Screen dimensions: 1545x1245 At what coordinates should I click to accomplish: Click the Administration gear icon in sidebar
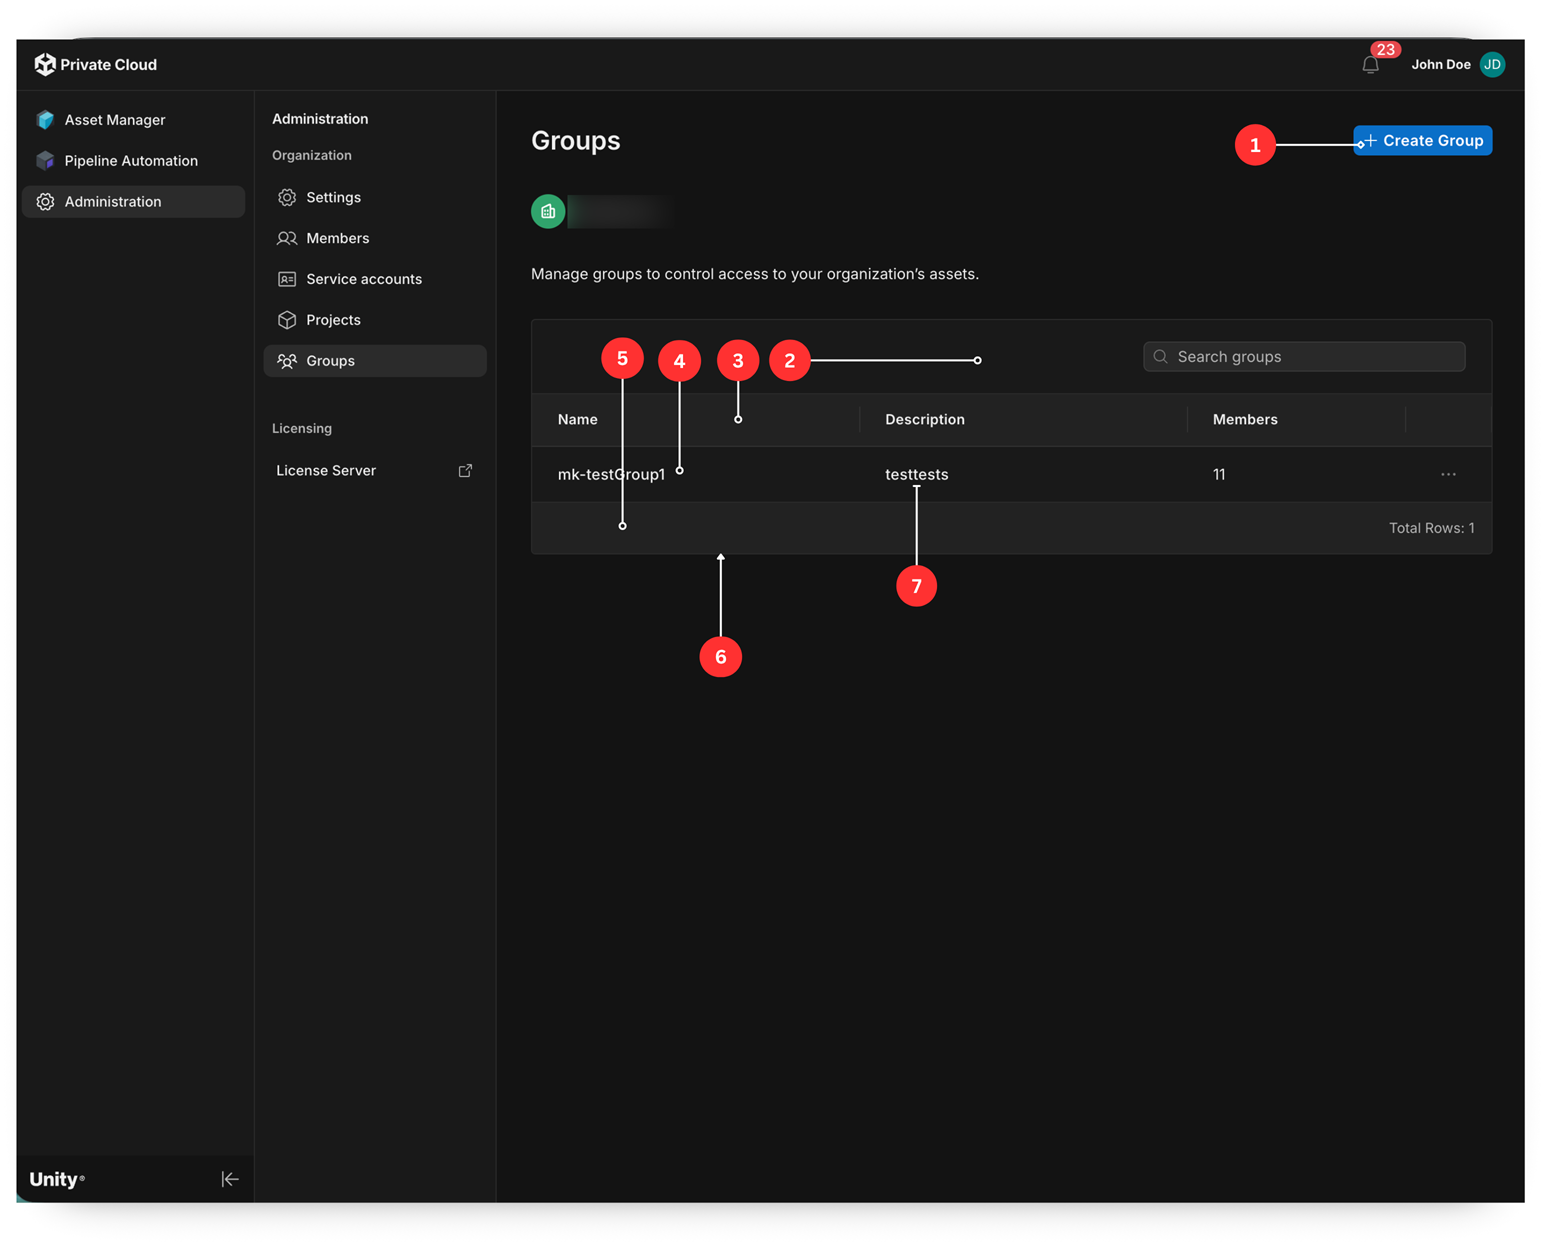pyautogui.click(x=45, y=201)
